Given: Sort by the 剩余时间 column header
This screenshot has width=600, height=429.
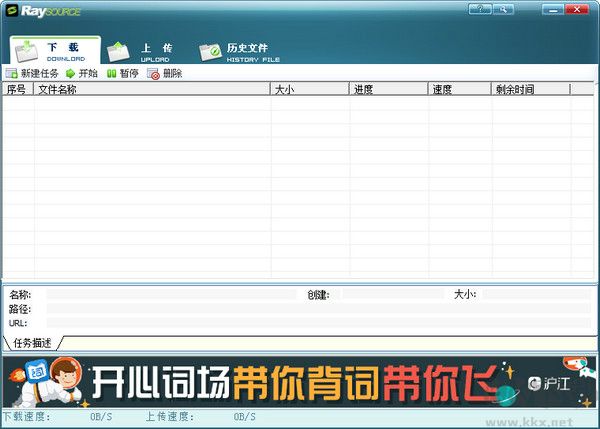Looking at the screenshot, I should [531, 89].
